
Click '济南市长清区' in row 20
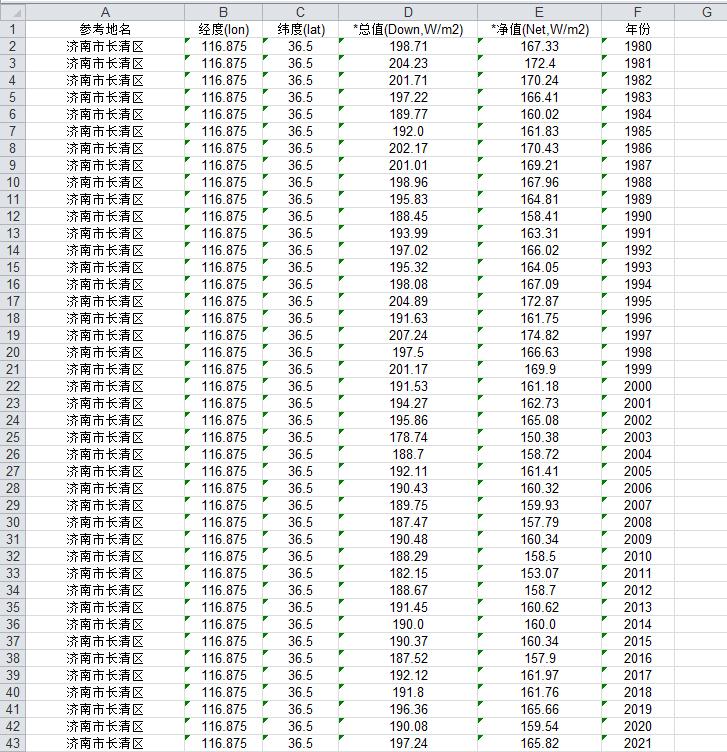coord(105,352)
